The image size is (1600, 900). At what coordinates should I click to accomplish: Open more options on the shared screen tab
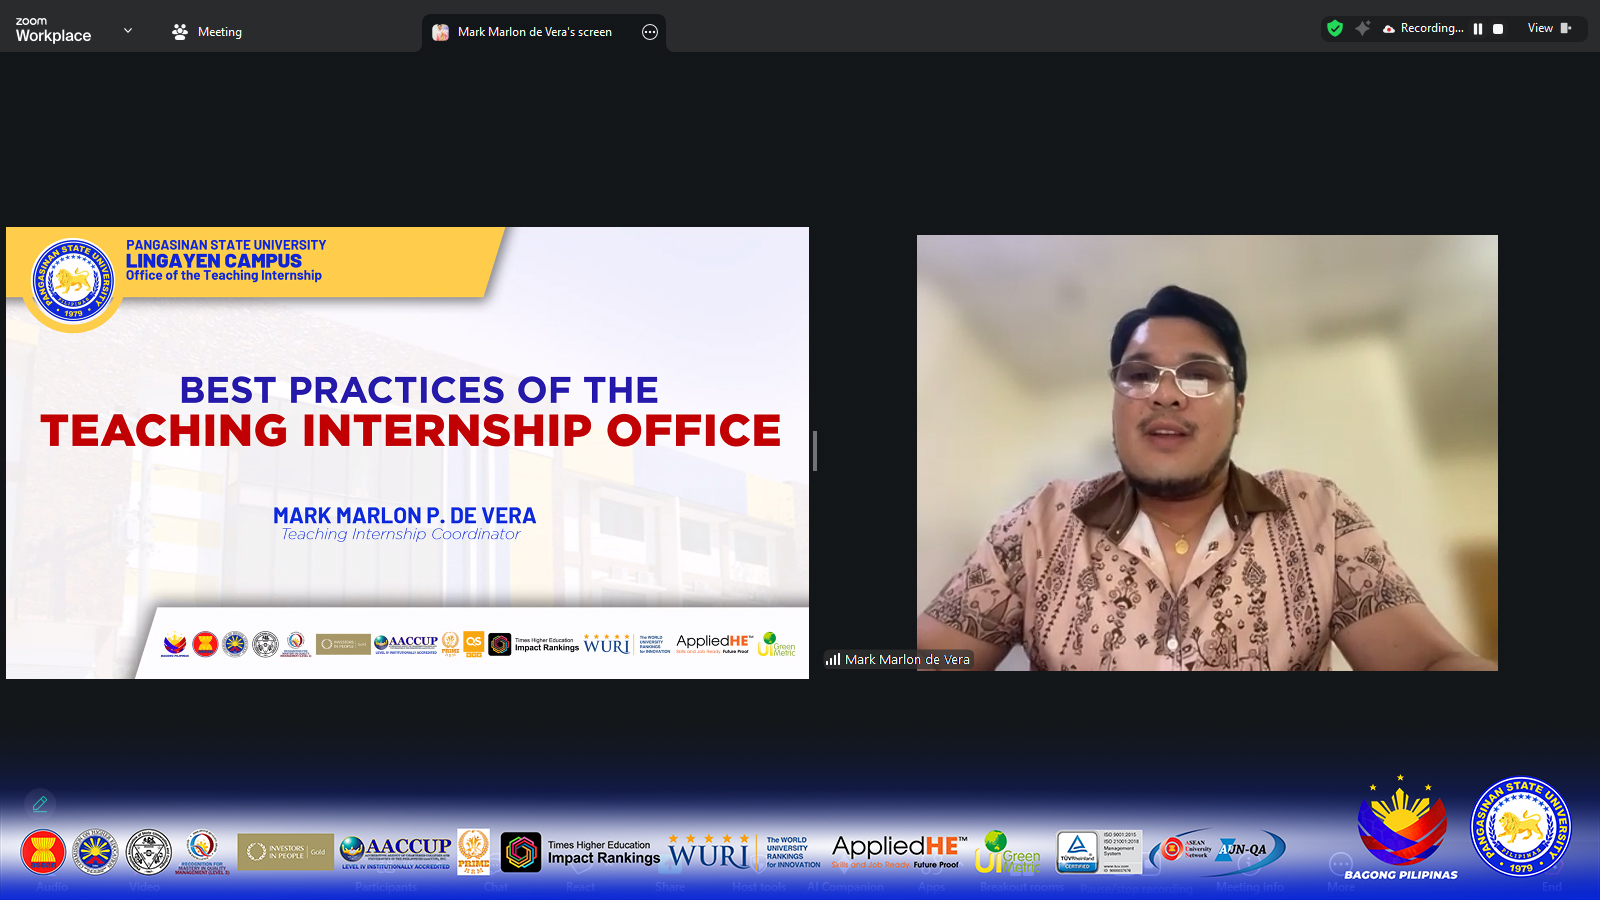coord(650,32)
